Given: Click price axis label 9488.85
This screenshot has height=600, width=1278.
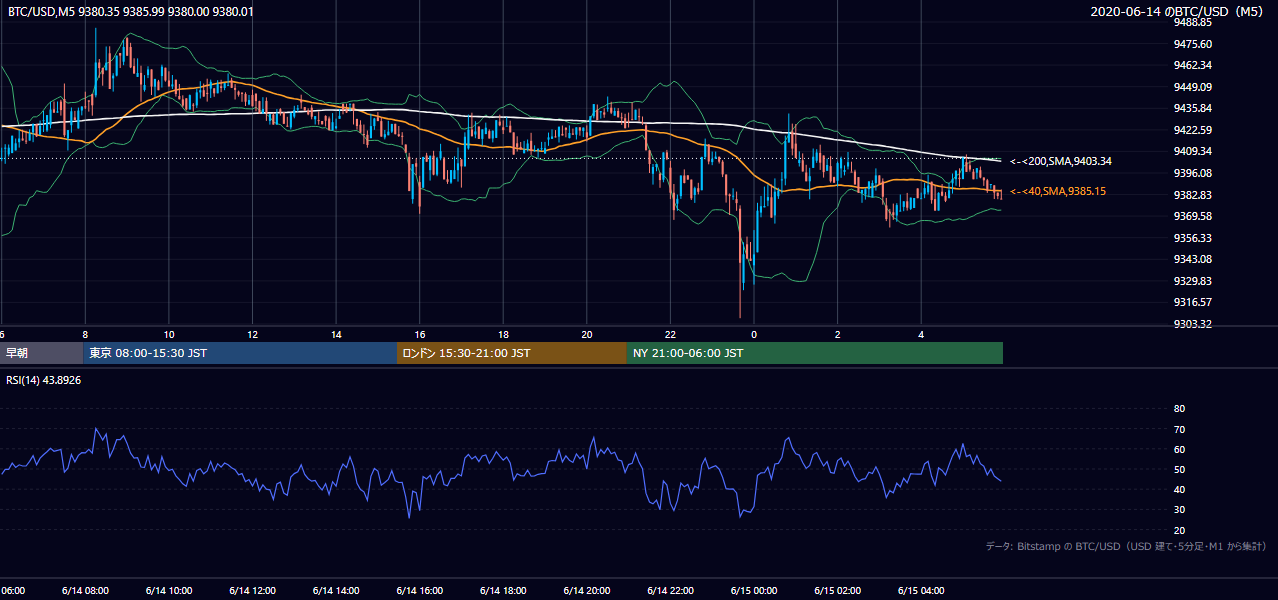Looking at the screenshot, I should (1193, 22).
